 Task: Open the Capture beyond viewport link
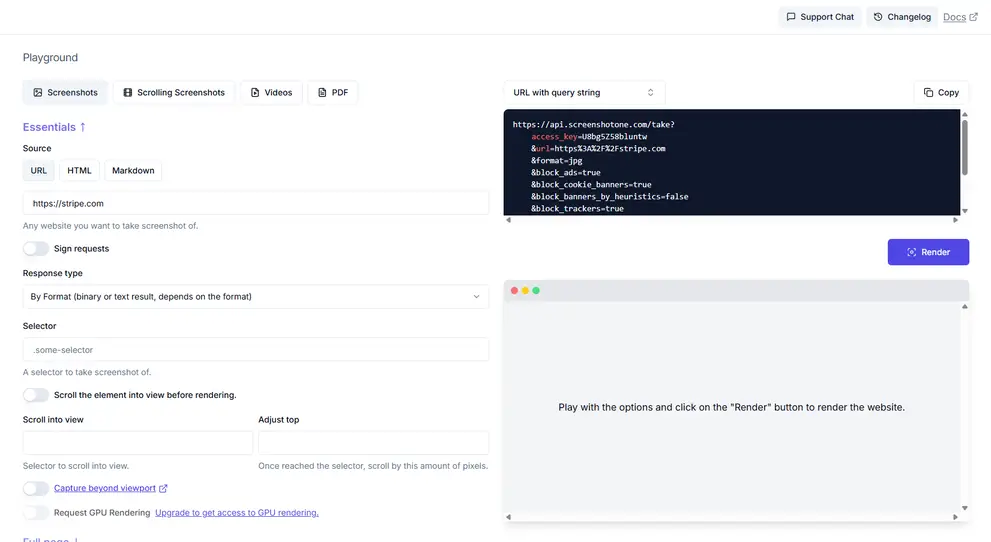105,488
